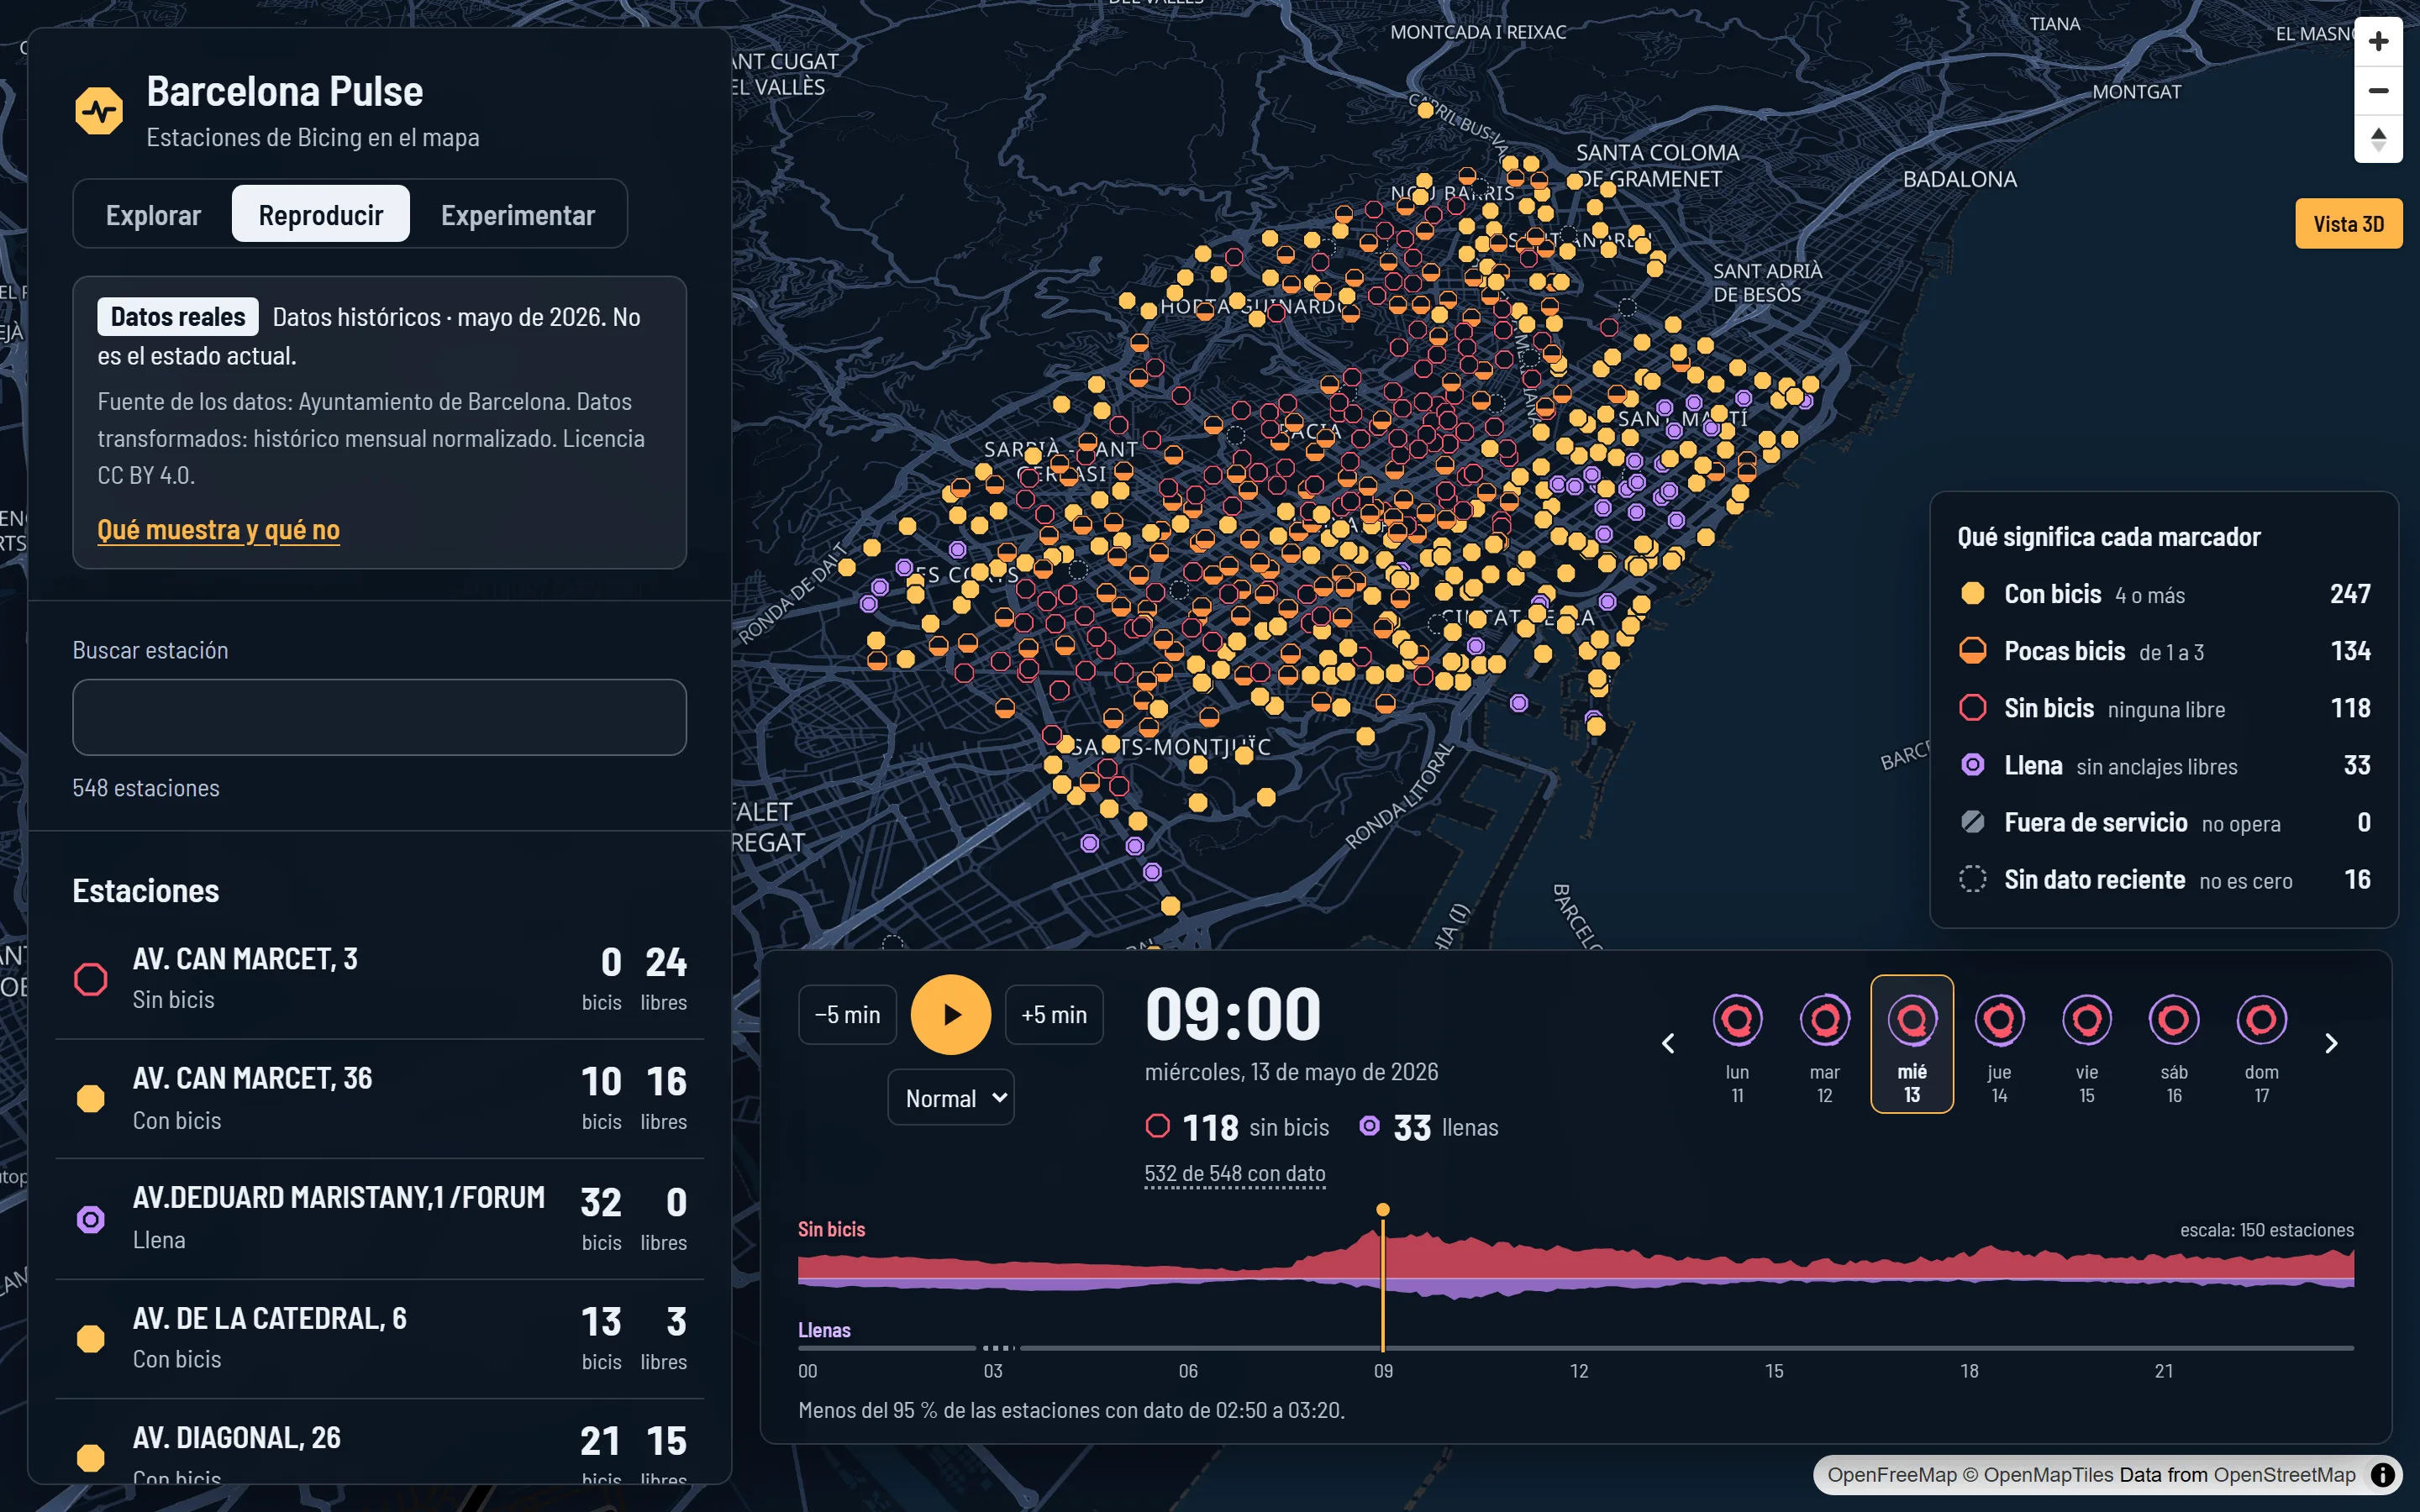Viewport: 2420px width, 1512px height.
Task: Reset map bearing with compass button
Action: pos(2378,138)
